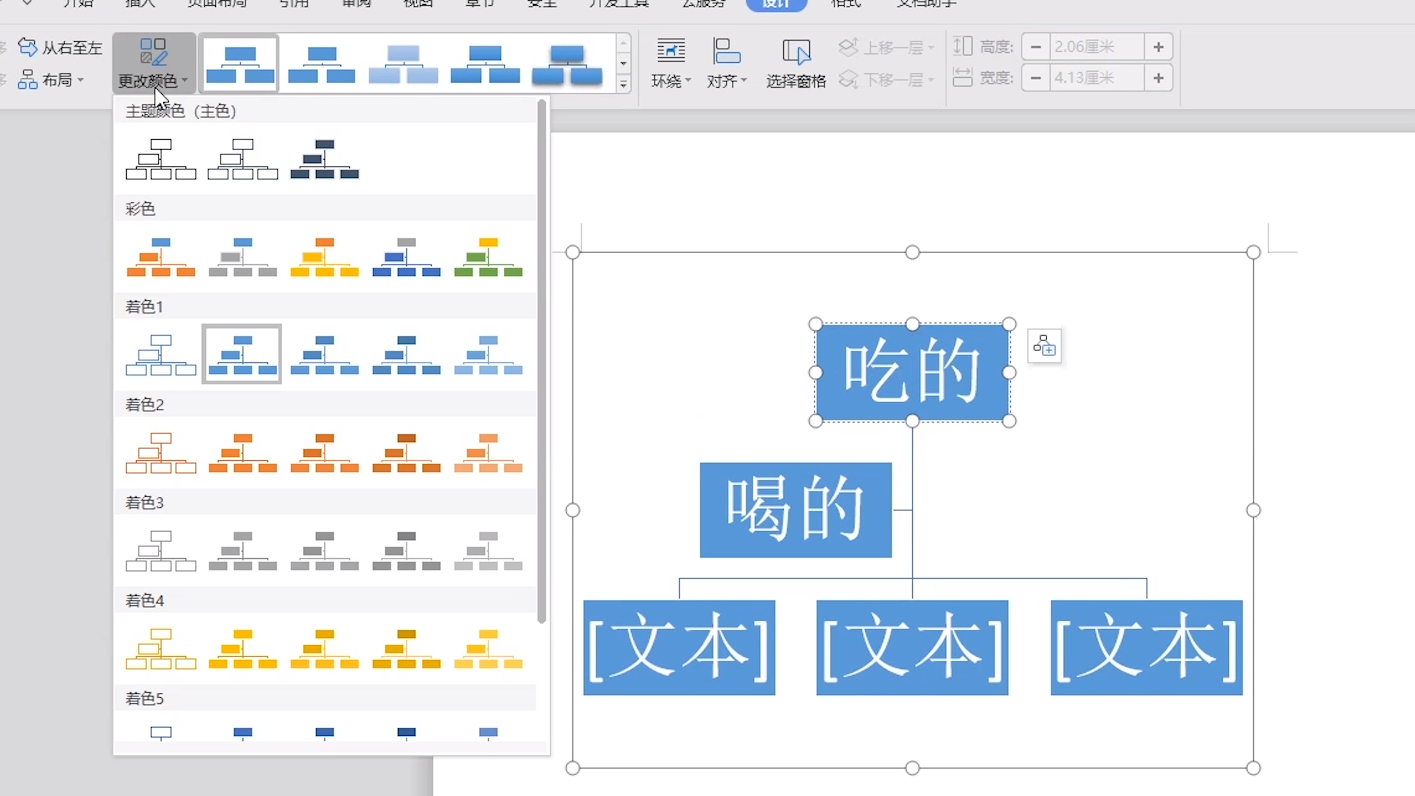Pick the blue-and-gray scheme under 彩色
Screen dimensions: 1415x796
click(243, 257)
